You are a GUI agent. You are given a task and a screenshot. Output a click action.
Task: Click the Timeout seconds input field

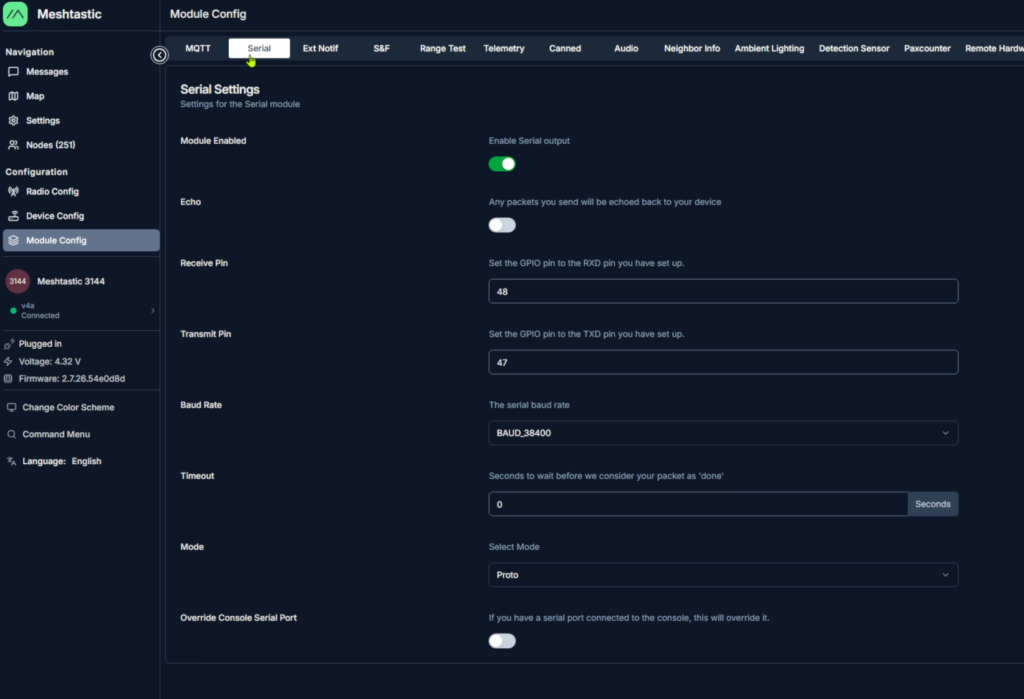697,504
